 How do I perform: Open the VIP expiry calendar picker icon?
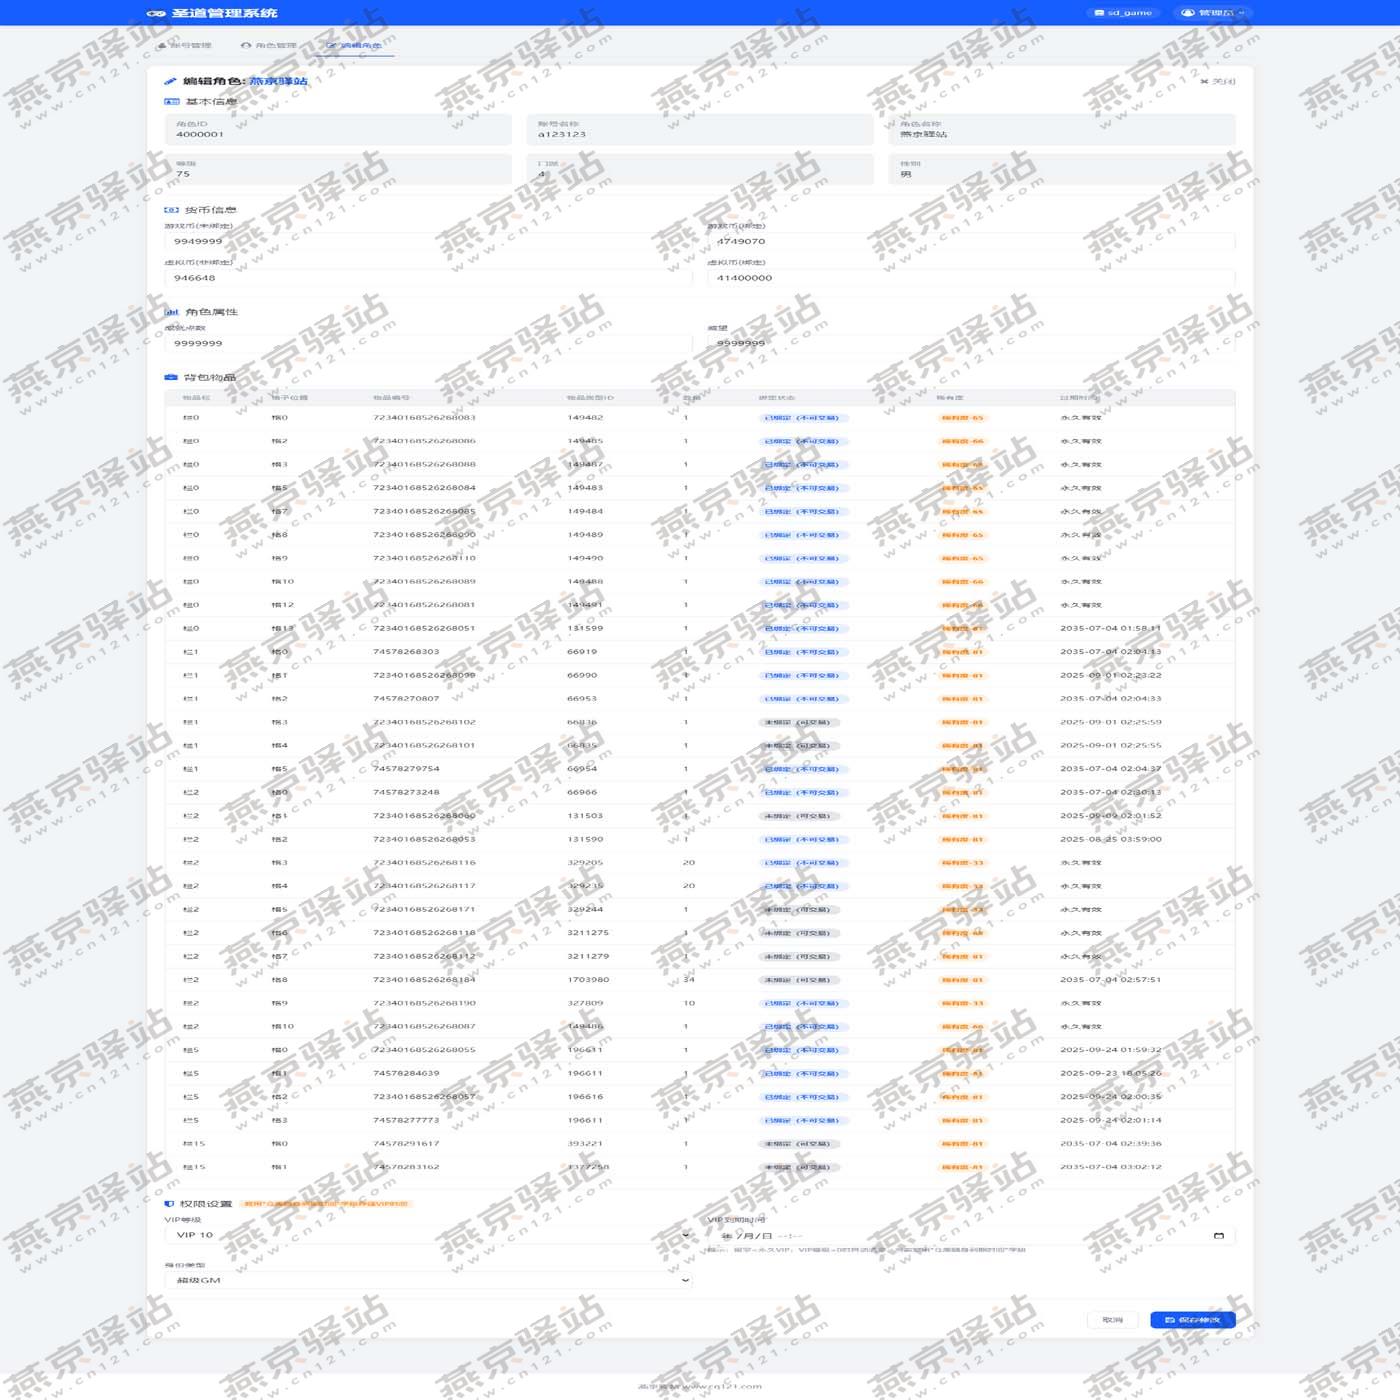pos(1218,1236)
